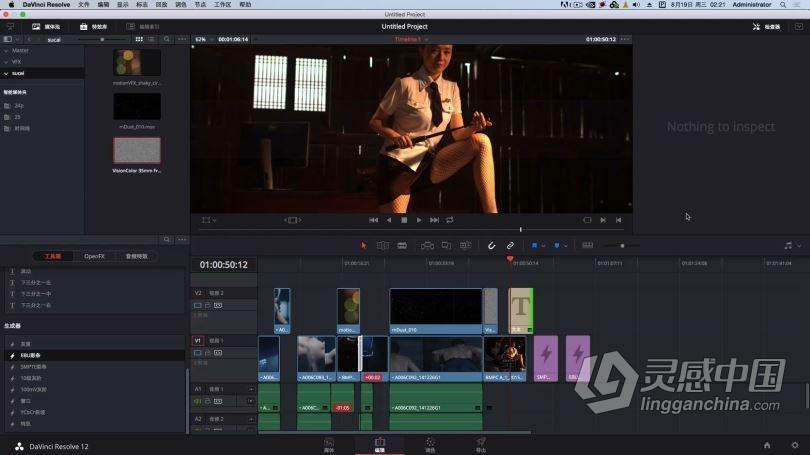810x455 pixels.
Task: Collapse the VFX bin
Action: point(6,62)
